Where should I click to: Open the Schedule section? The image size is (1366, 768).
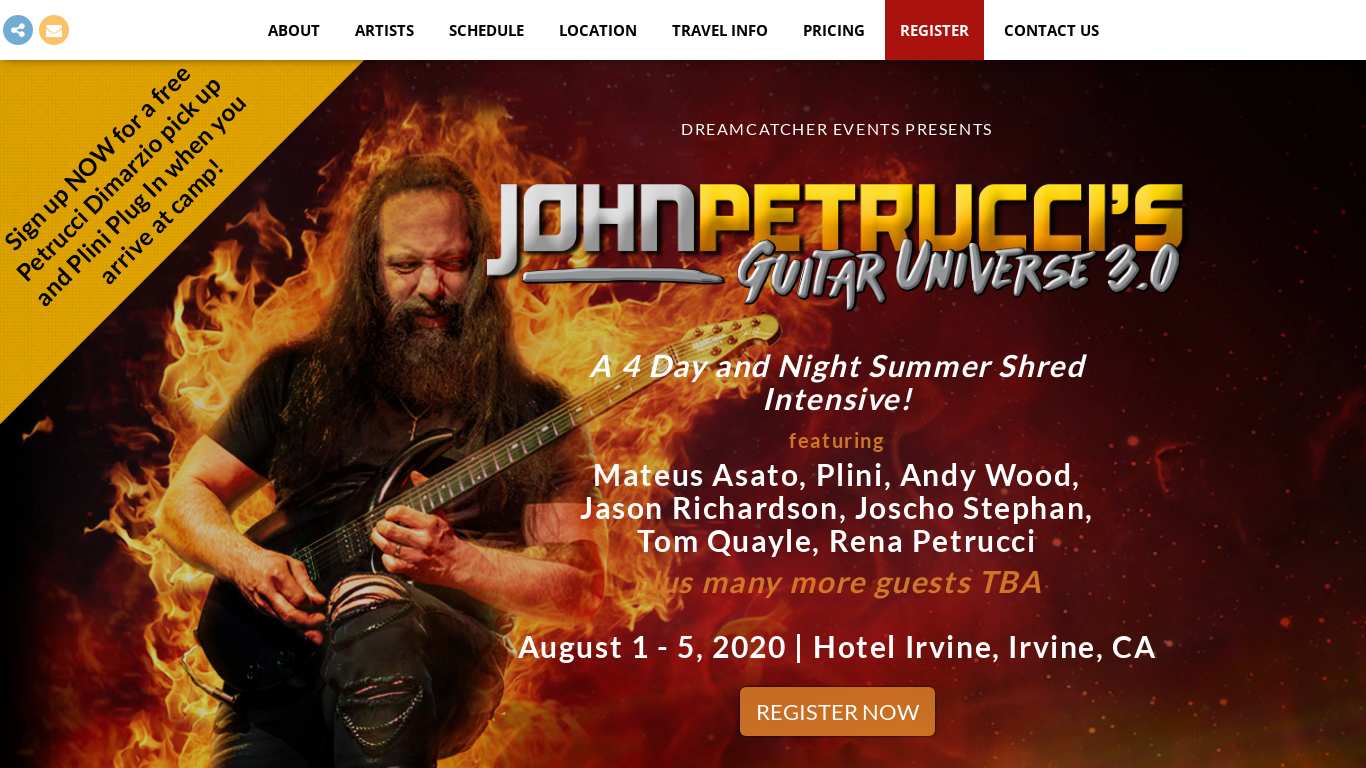click(486, 30)
